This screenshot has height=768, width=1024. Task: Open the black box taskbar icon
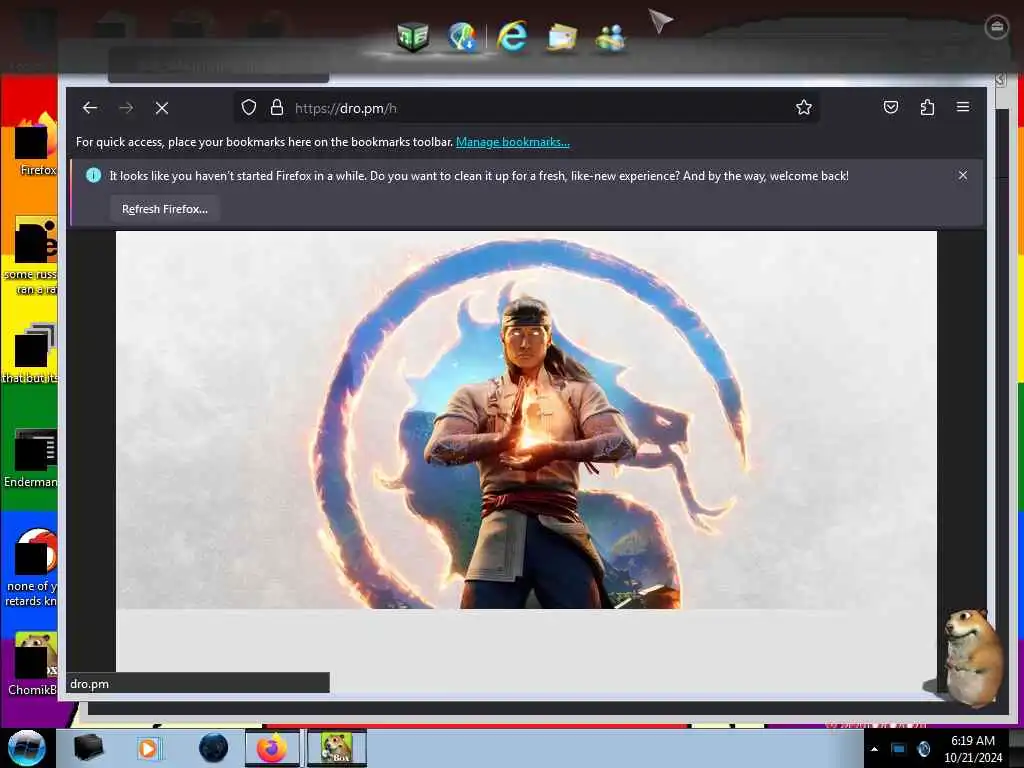point(88,748)
